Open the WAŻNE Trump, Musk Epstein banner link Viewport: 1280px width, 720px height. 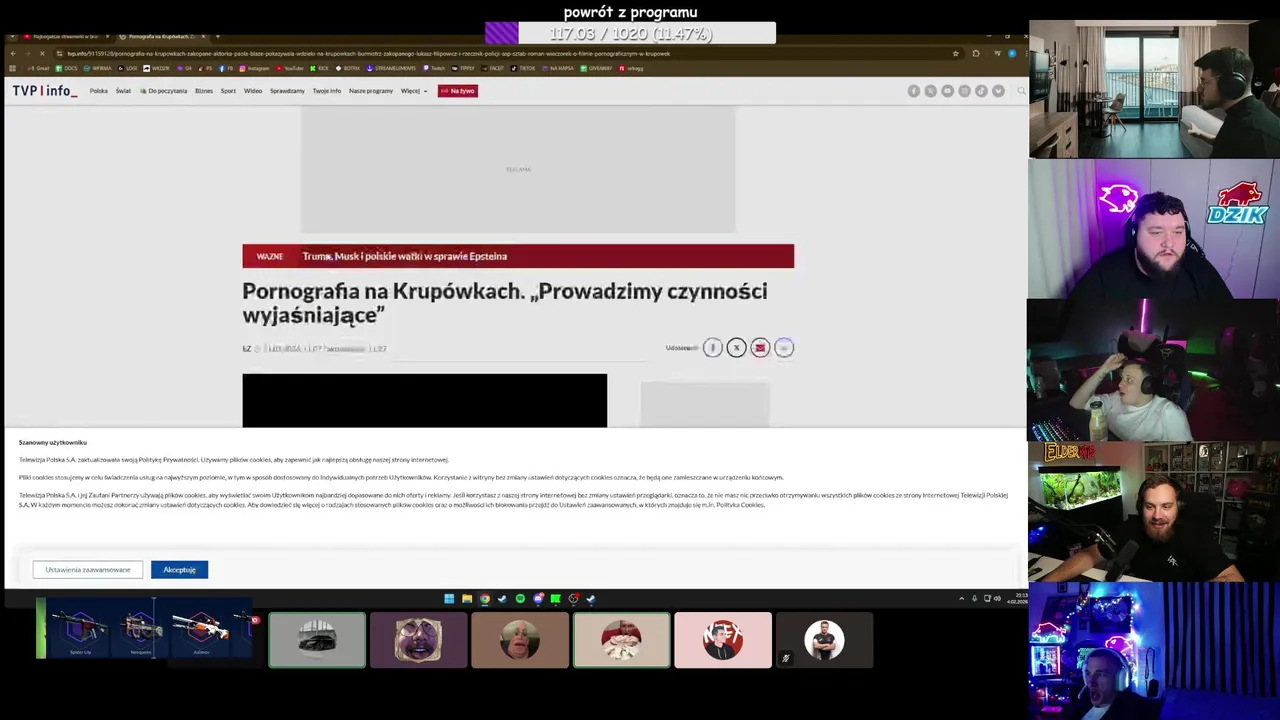518,256
